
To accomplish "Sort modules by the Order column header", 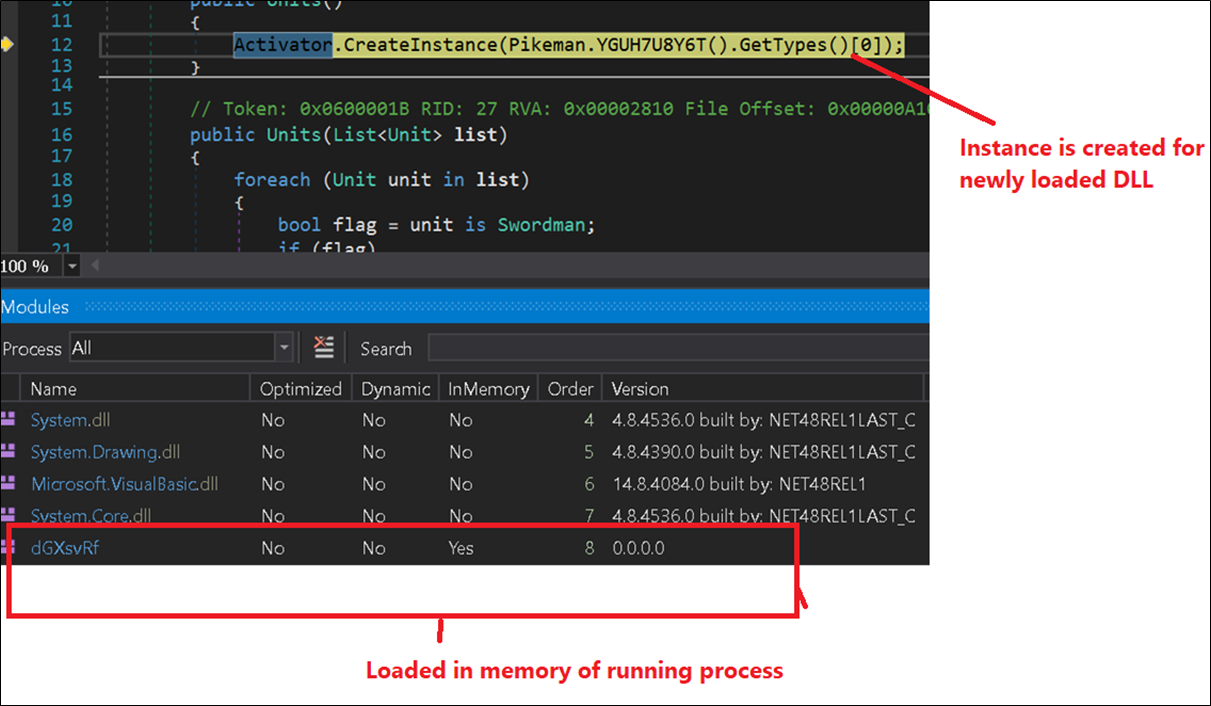I will [x=570, y=389].
